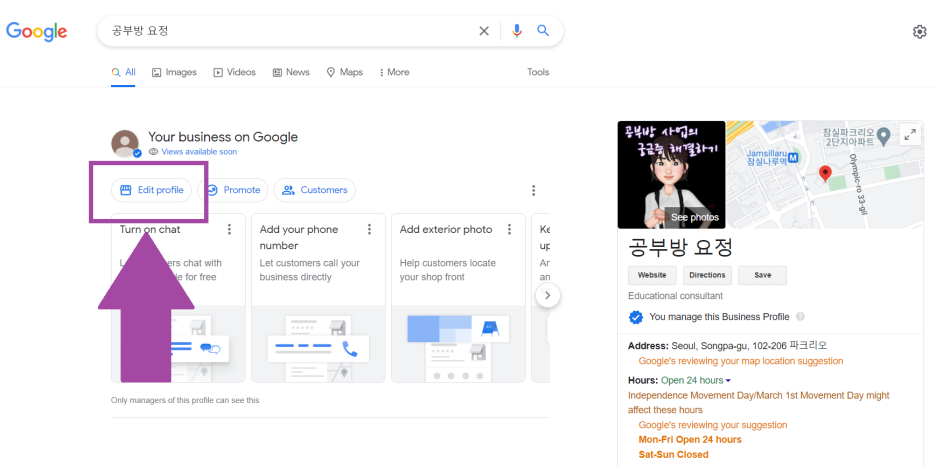Expand the map with corner icon

coord(910,135)
